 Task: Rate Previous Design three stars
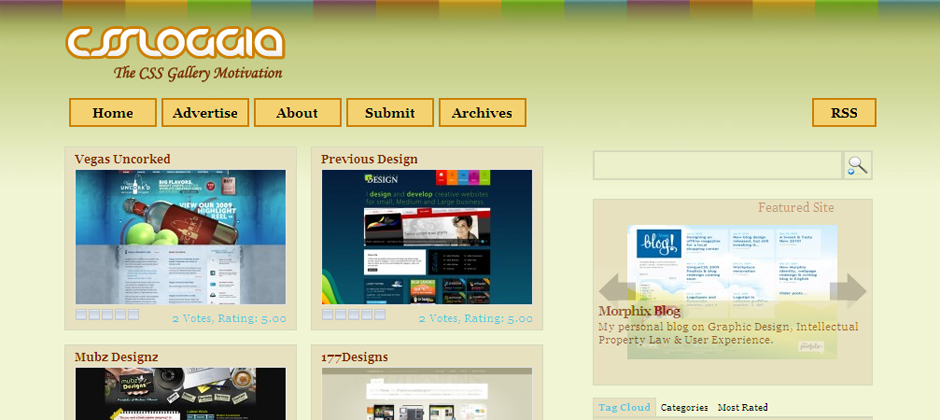tap(354, 315)
